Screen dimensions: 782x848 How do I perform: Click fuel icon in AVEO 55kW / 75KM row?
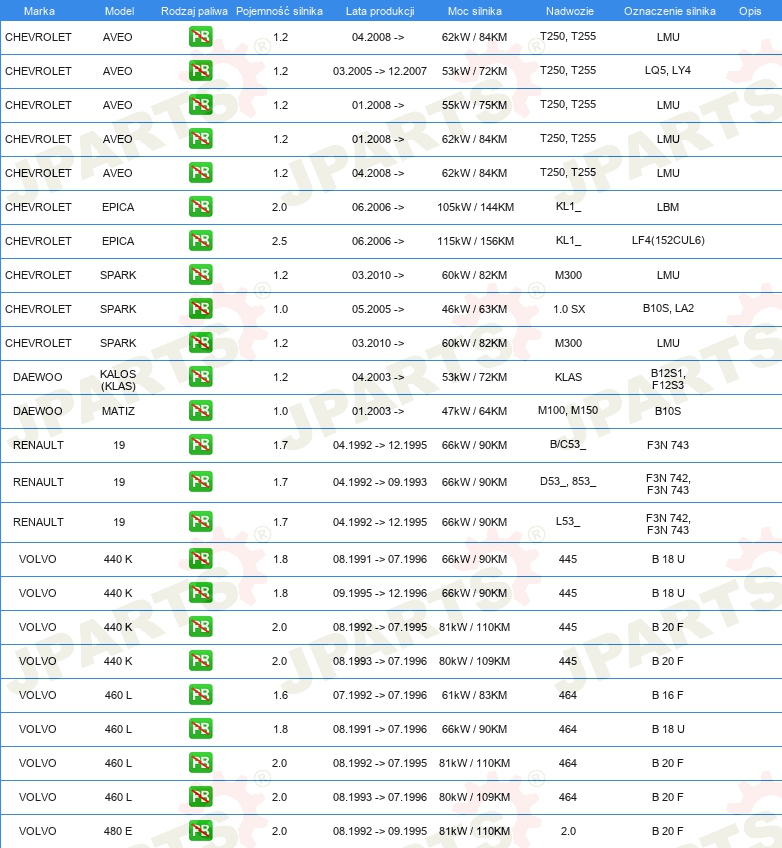point(201,105)
